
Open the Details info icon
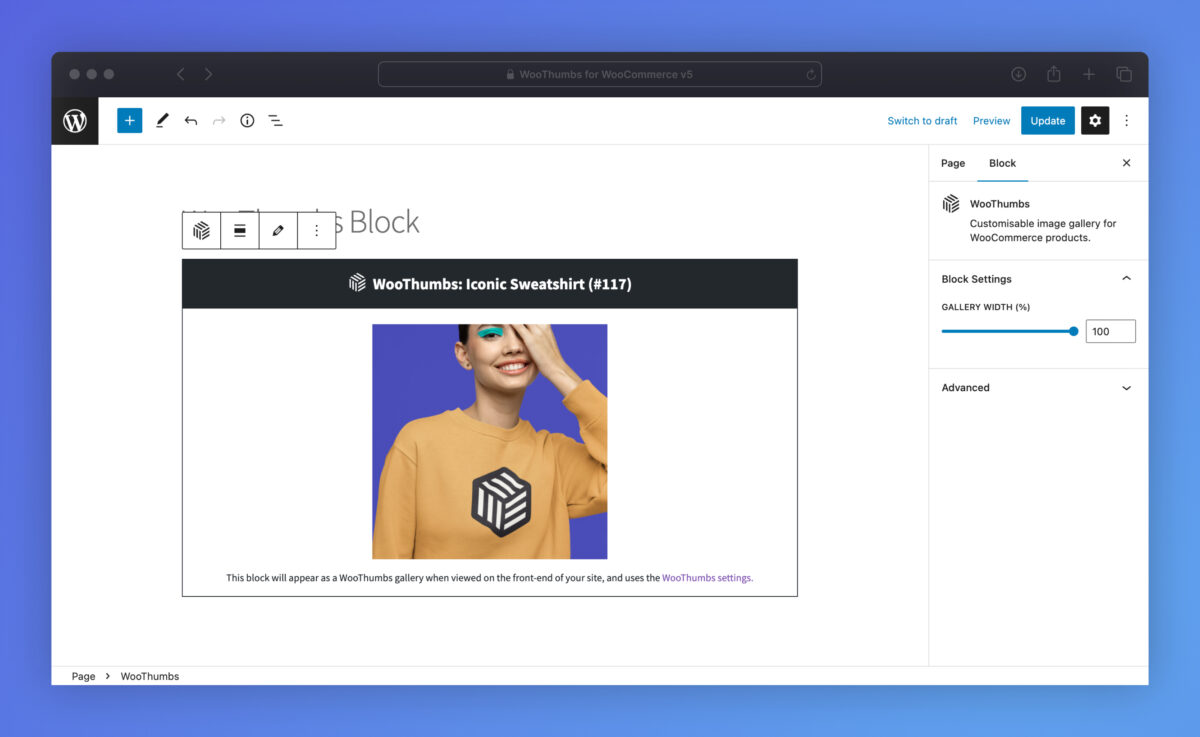247,121
